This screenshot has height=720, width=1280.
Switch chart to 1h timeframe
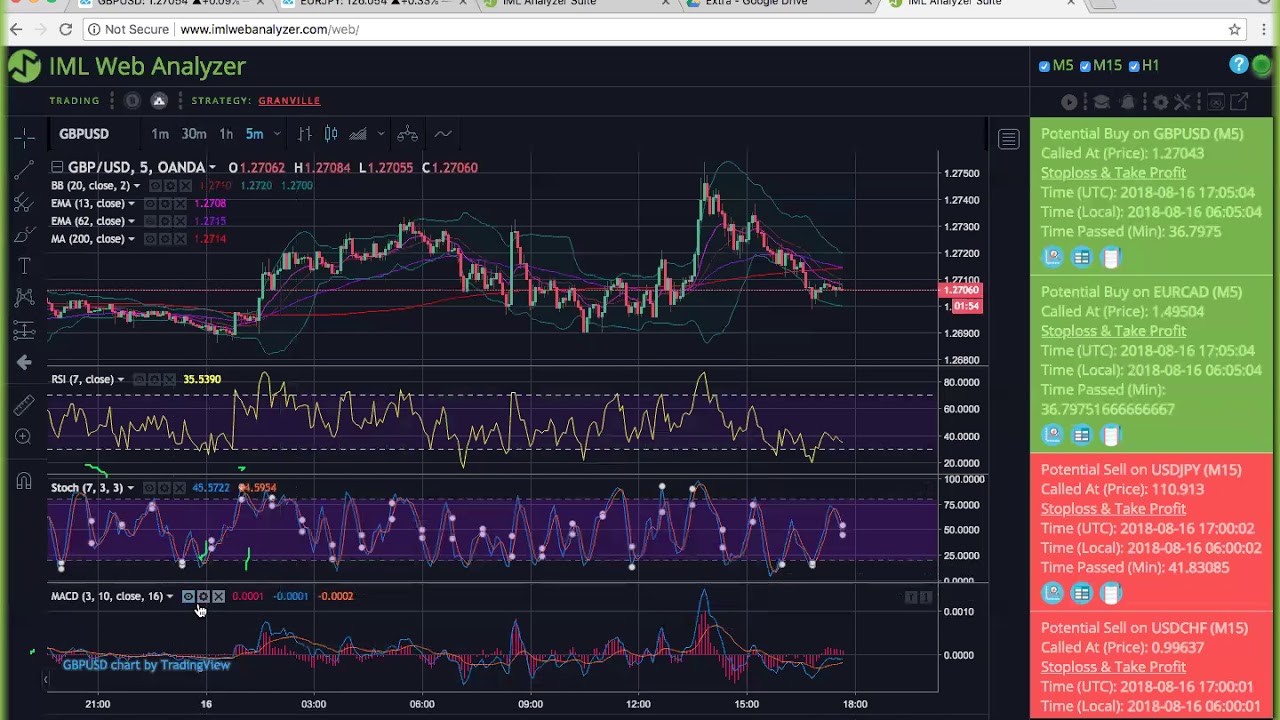click(226, 134)
